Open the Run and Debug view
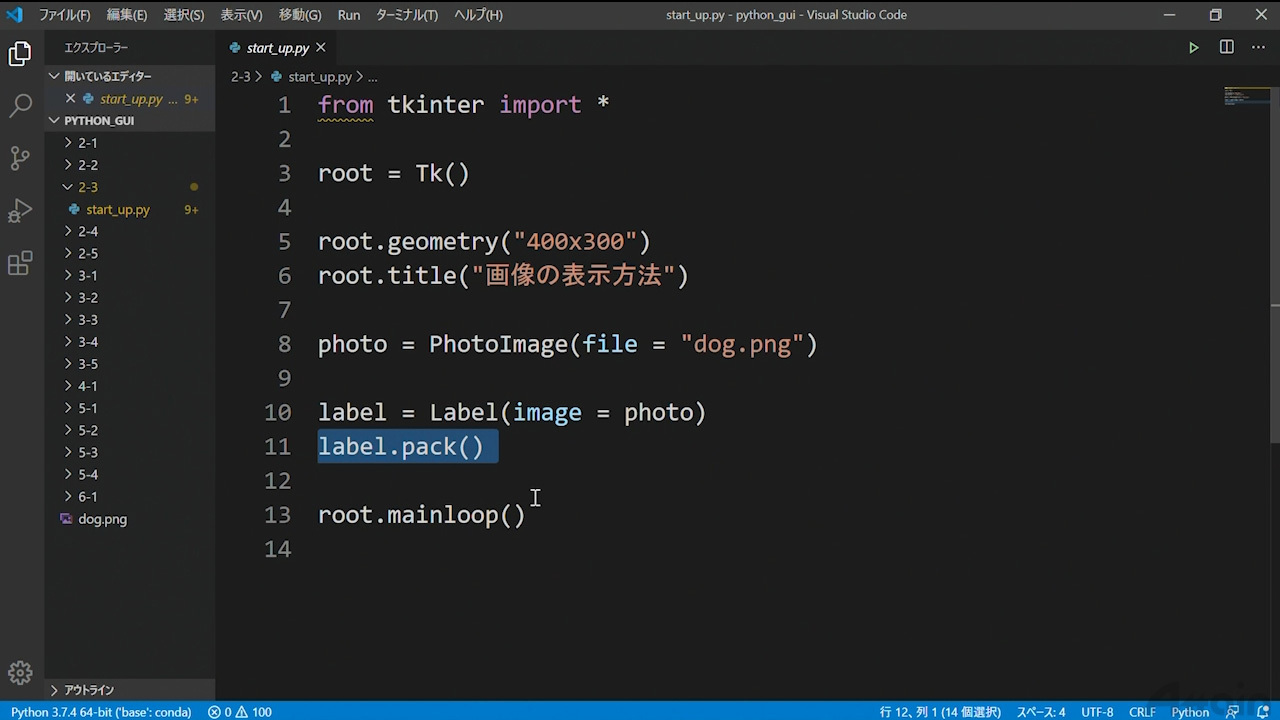This screenshot has width=1280, height=720. pos(20,211)
